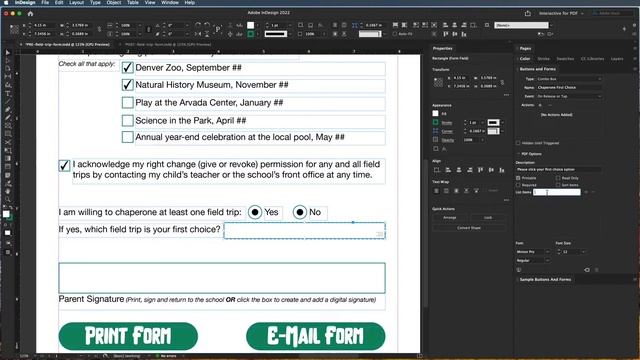This screenshot has height=360, width=640.
Task: Switch to the Layers panel tab
Action: click(x=617, y=59)
